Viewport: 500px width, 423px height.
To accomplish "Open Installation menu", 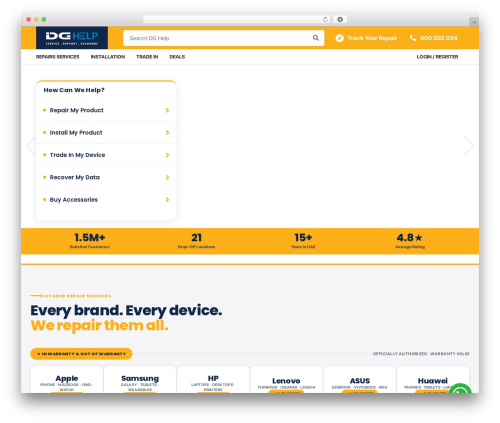I will 108,57.
